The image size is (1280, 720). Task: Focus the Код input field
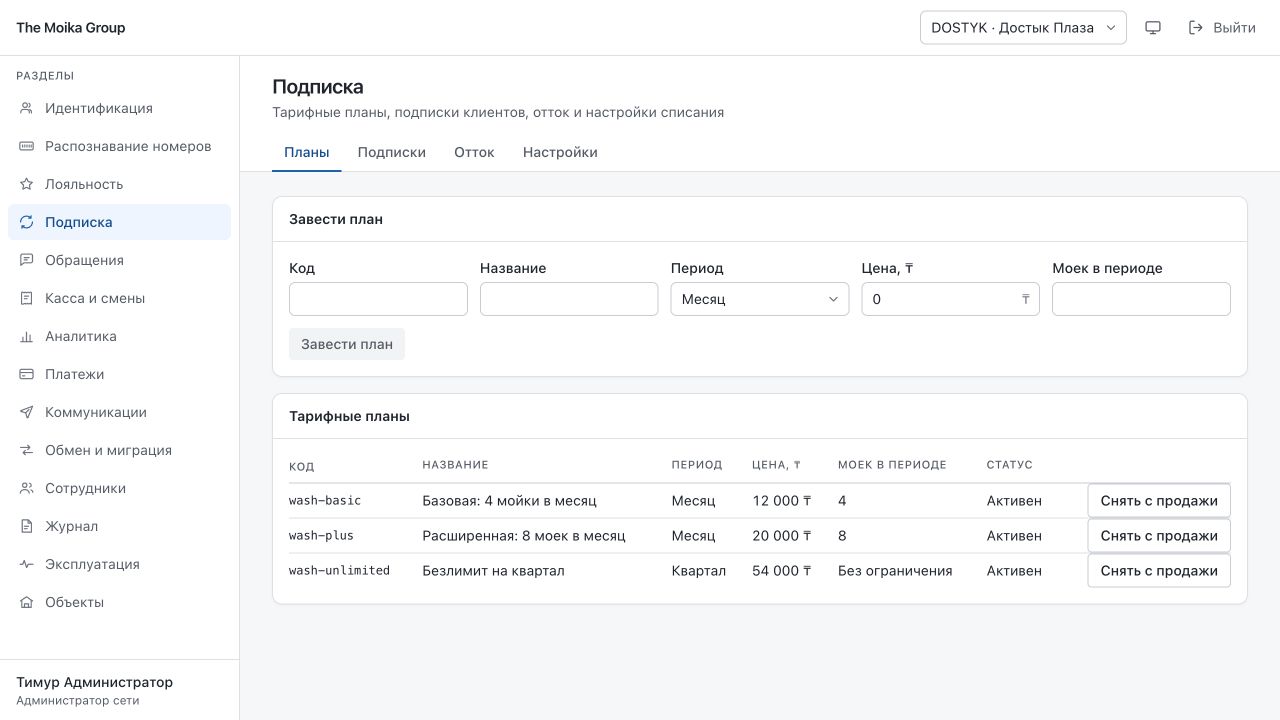click(378, 299)
